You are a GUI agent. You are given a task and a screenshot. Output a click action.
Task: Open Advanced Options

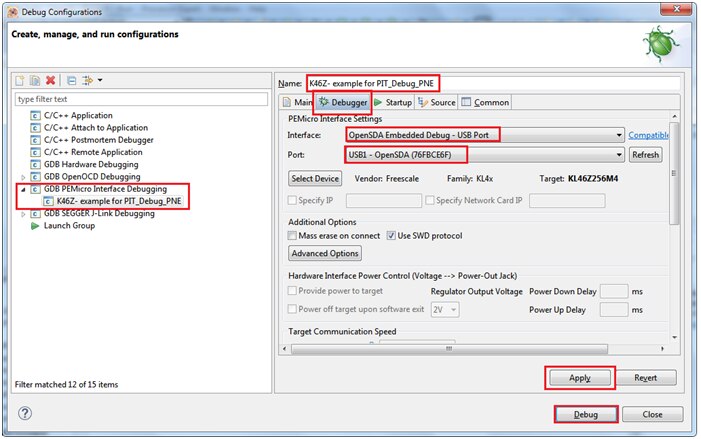325,253
